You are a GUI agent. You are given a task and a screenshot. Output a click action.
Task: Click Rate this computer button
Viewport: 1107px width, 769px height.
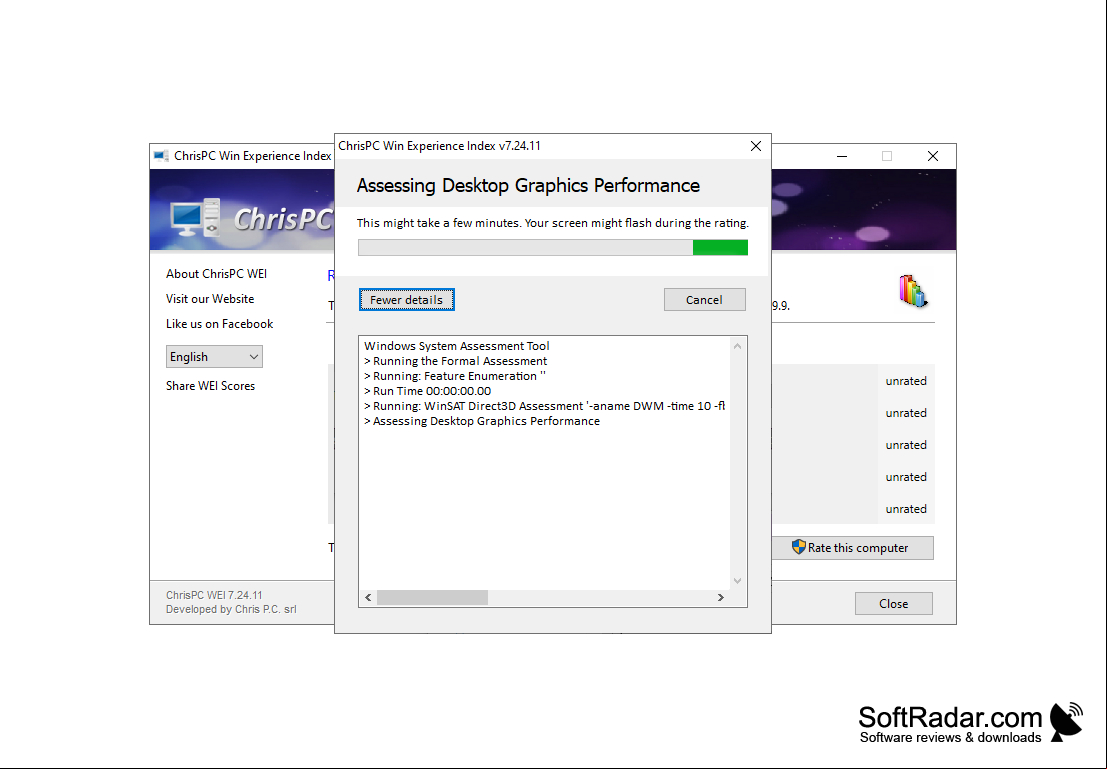tap(852, 548)
